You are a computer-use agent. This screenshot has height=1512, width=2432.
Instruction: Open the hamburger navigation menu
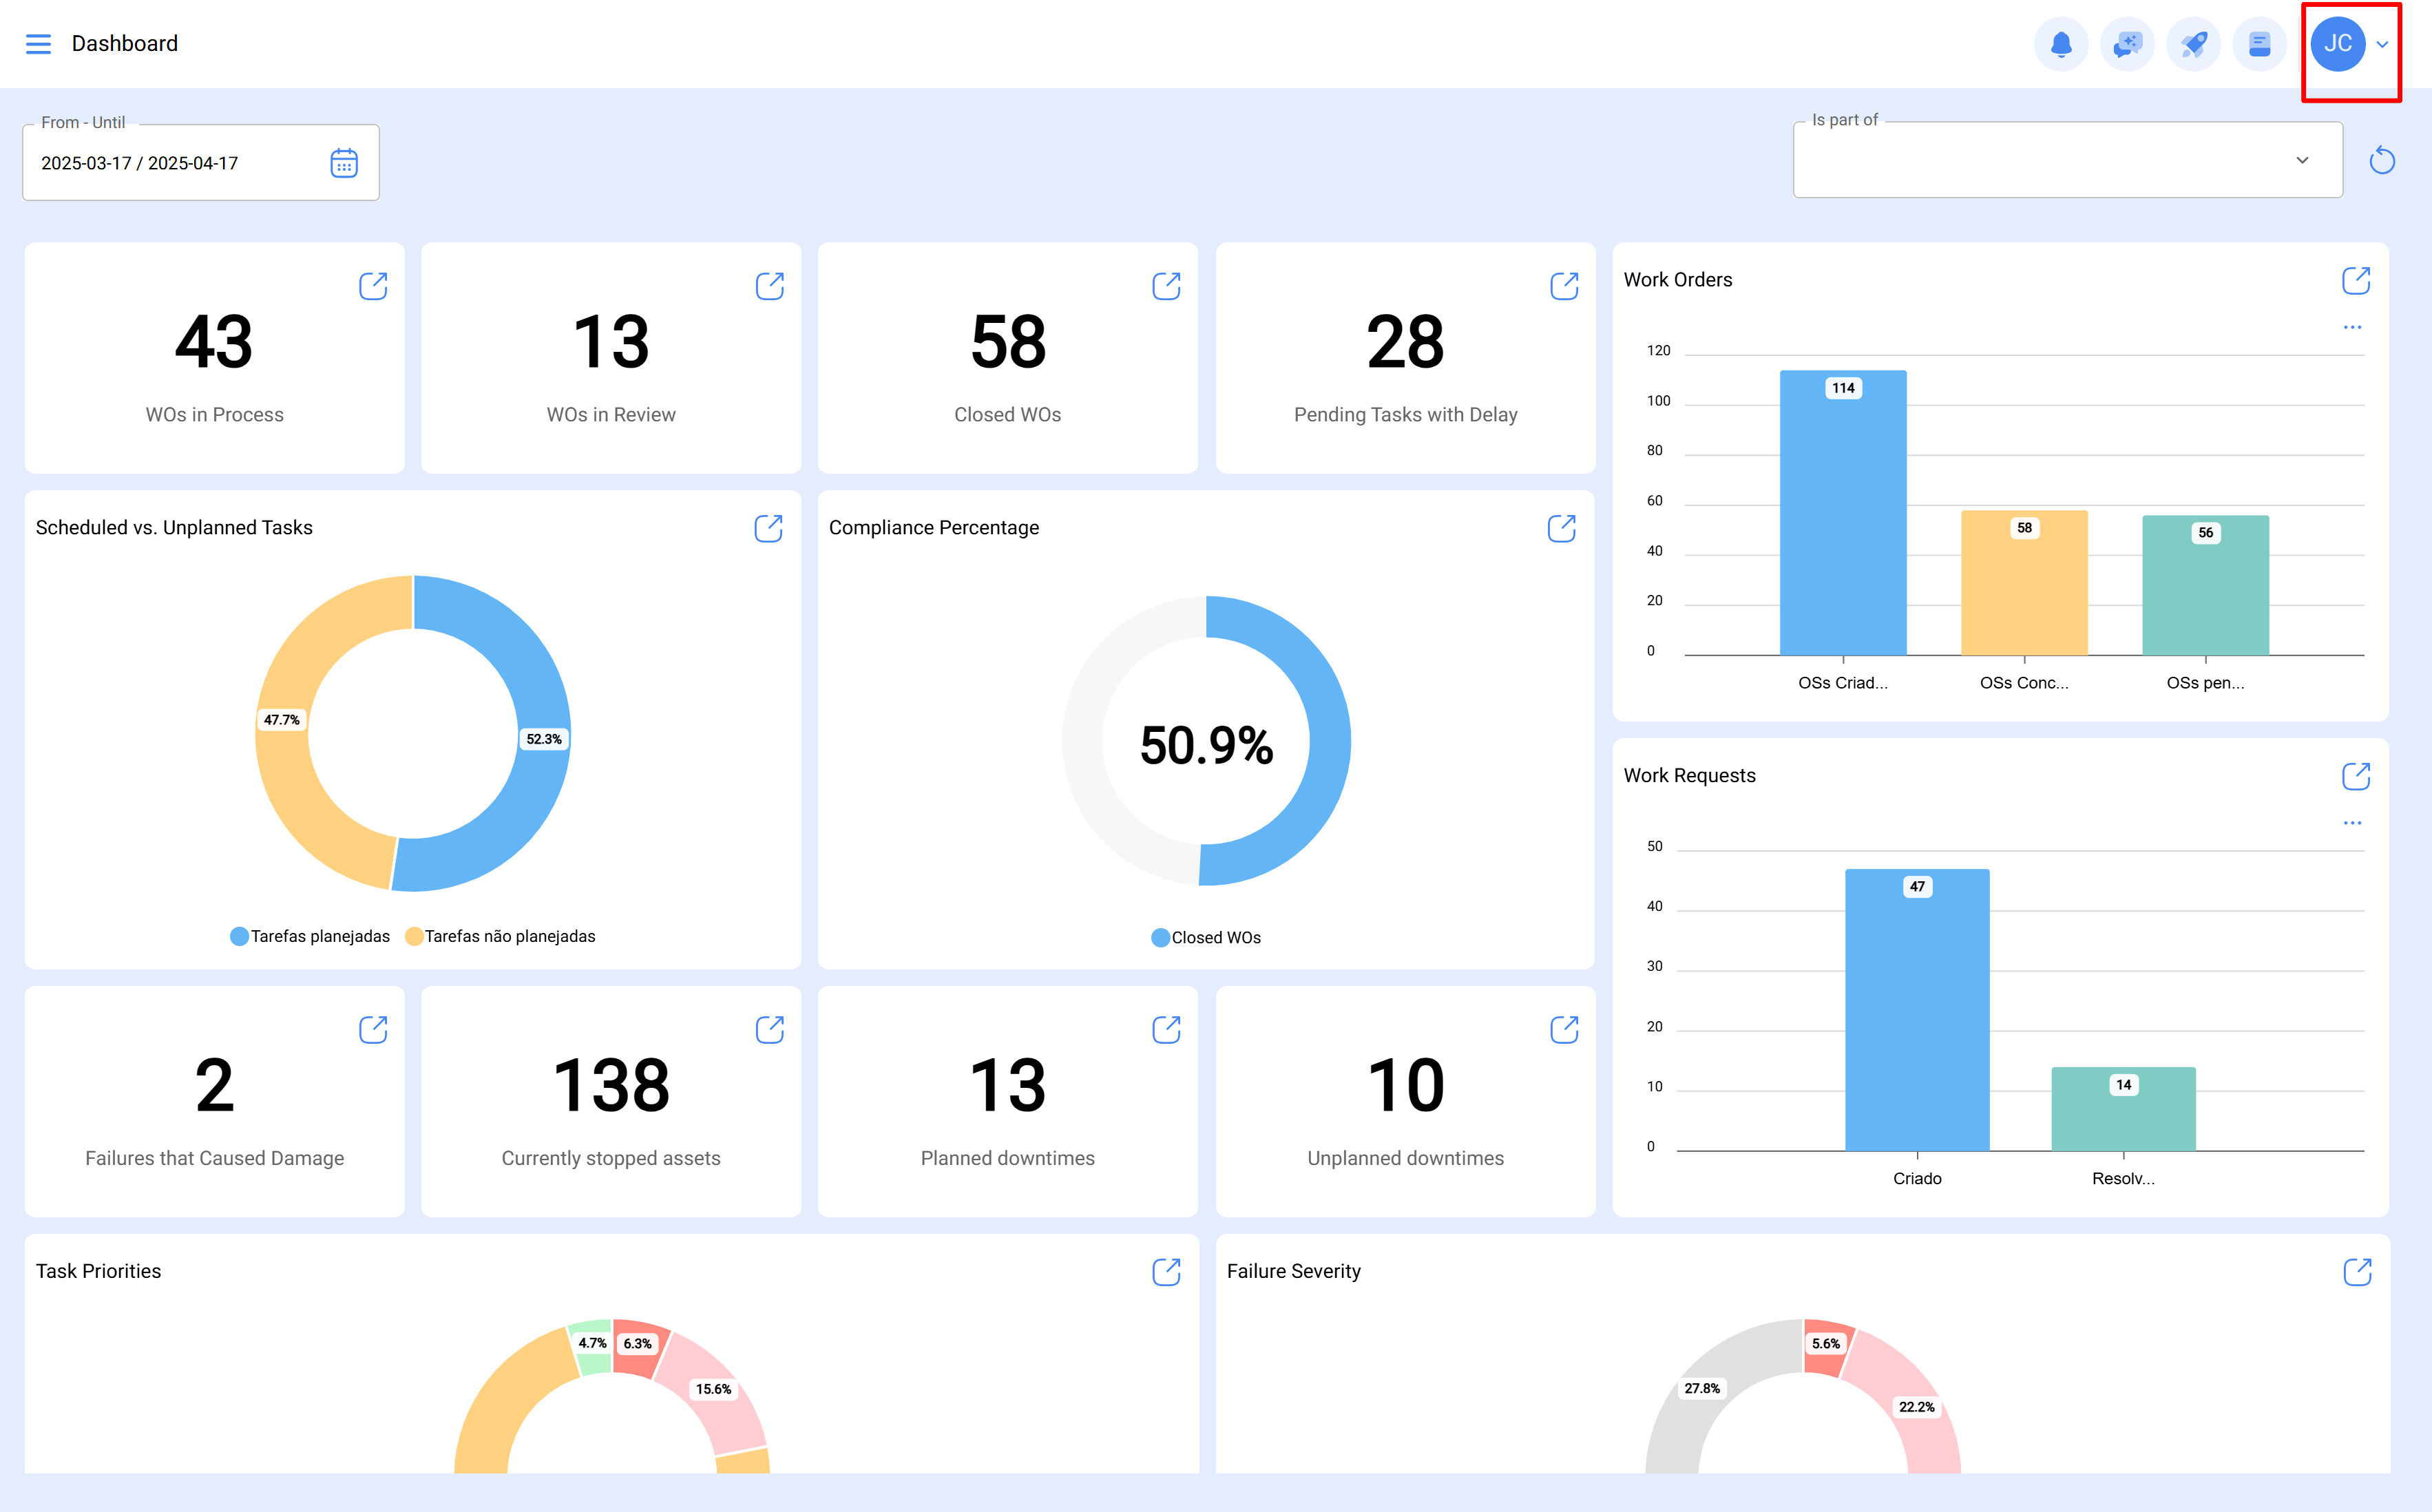(38, 44)
